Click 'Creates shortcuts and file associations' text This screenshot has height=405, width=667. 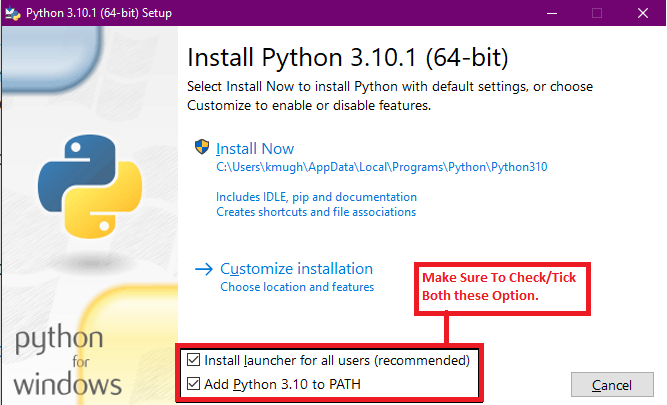pyautogui.click(x=316, y=212)
